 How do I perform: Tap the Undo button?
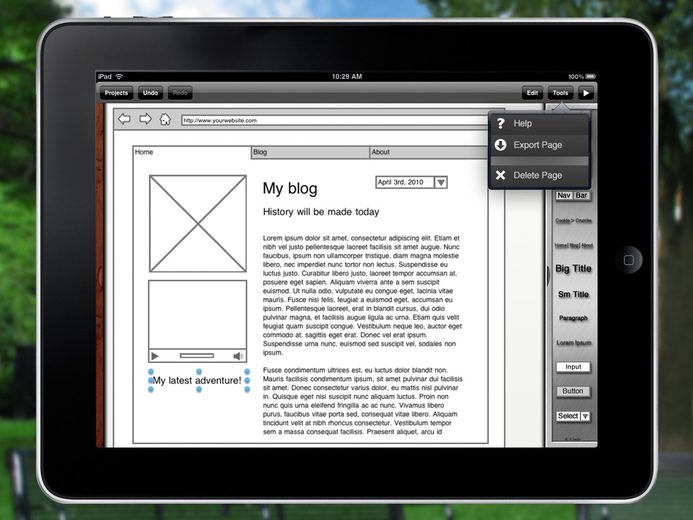[150, 93]
